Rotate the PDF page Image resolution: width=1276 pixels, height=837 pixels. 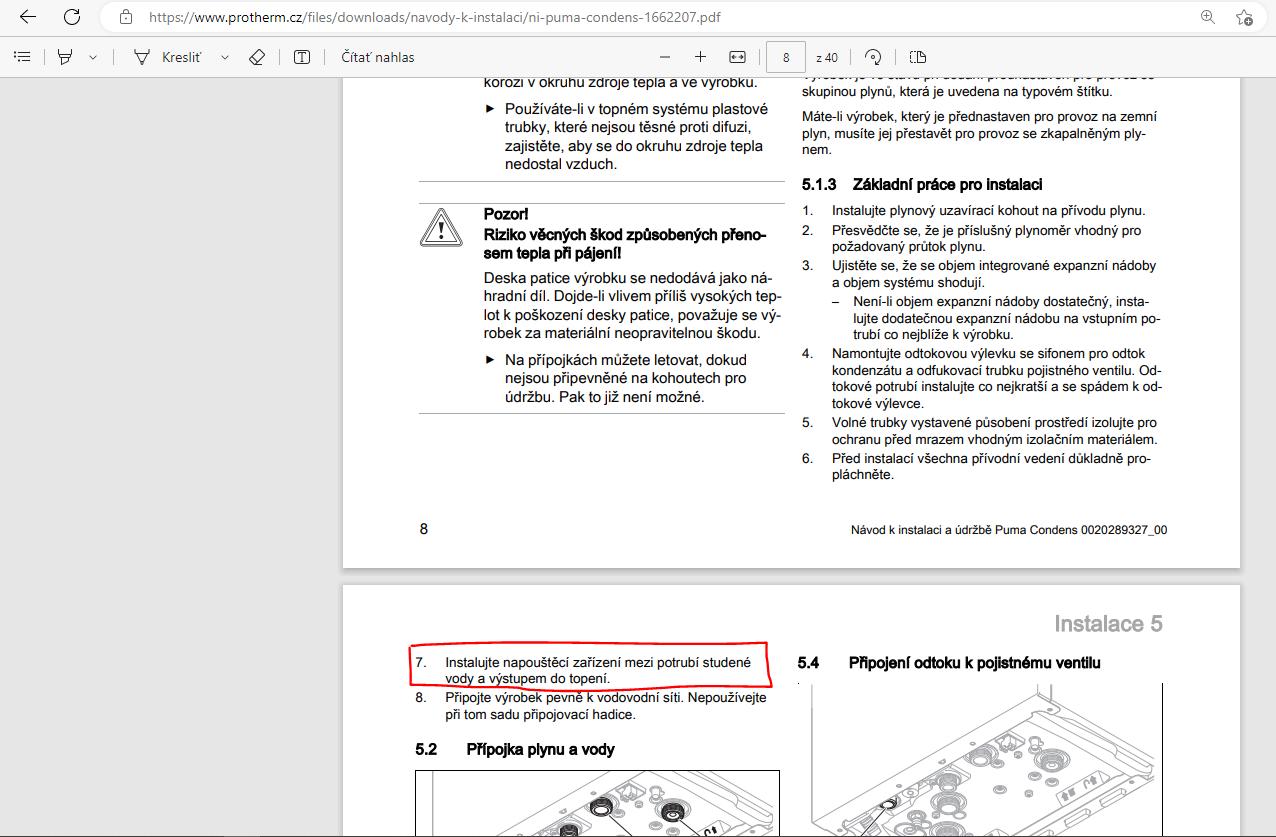[873, 57]
